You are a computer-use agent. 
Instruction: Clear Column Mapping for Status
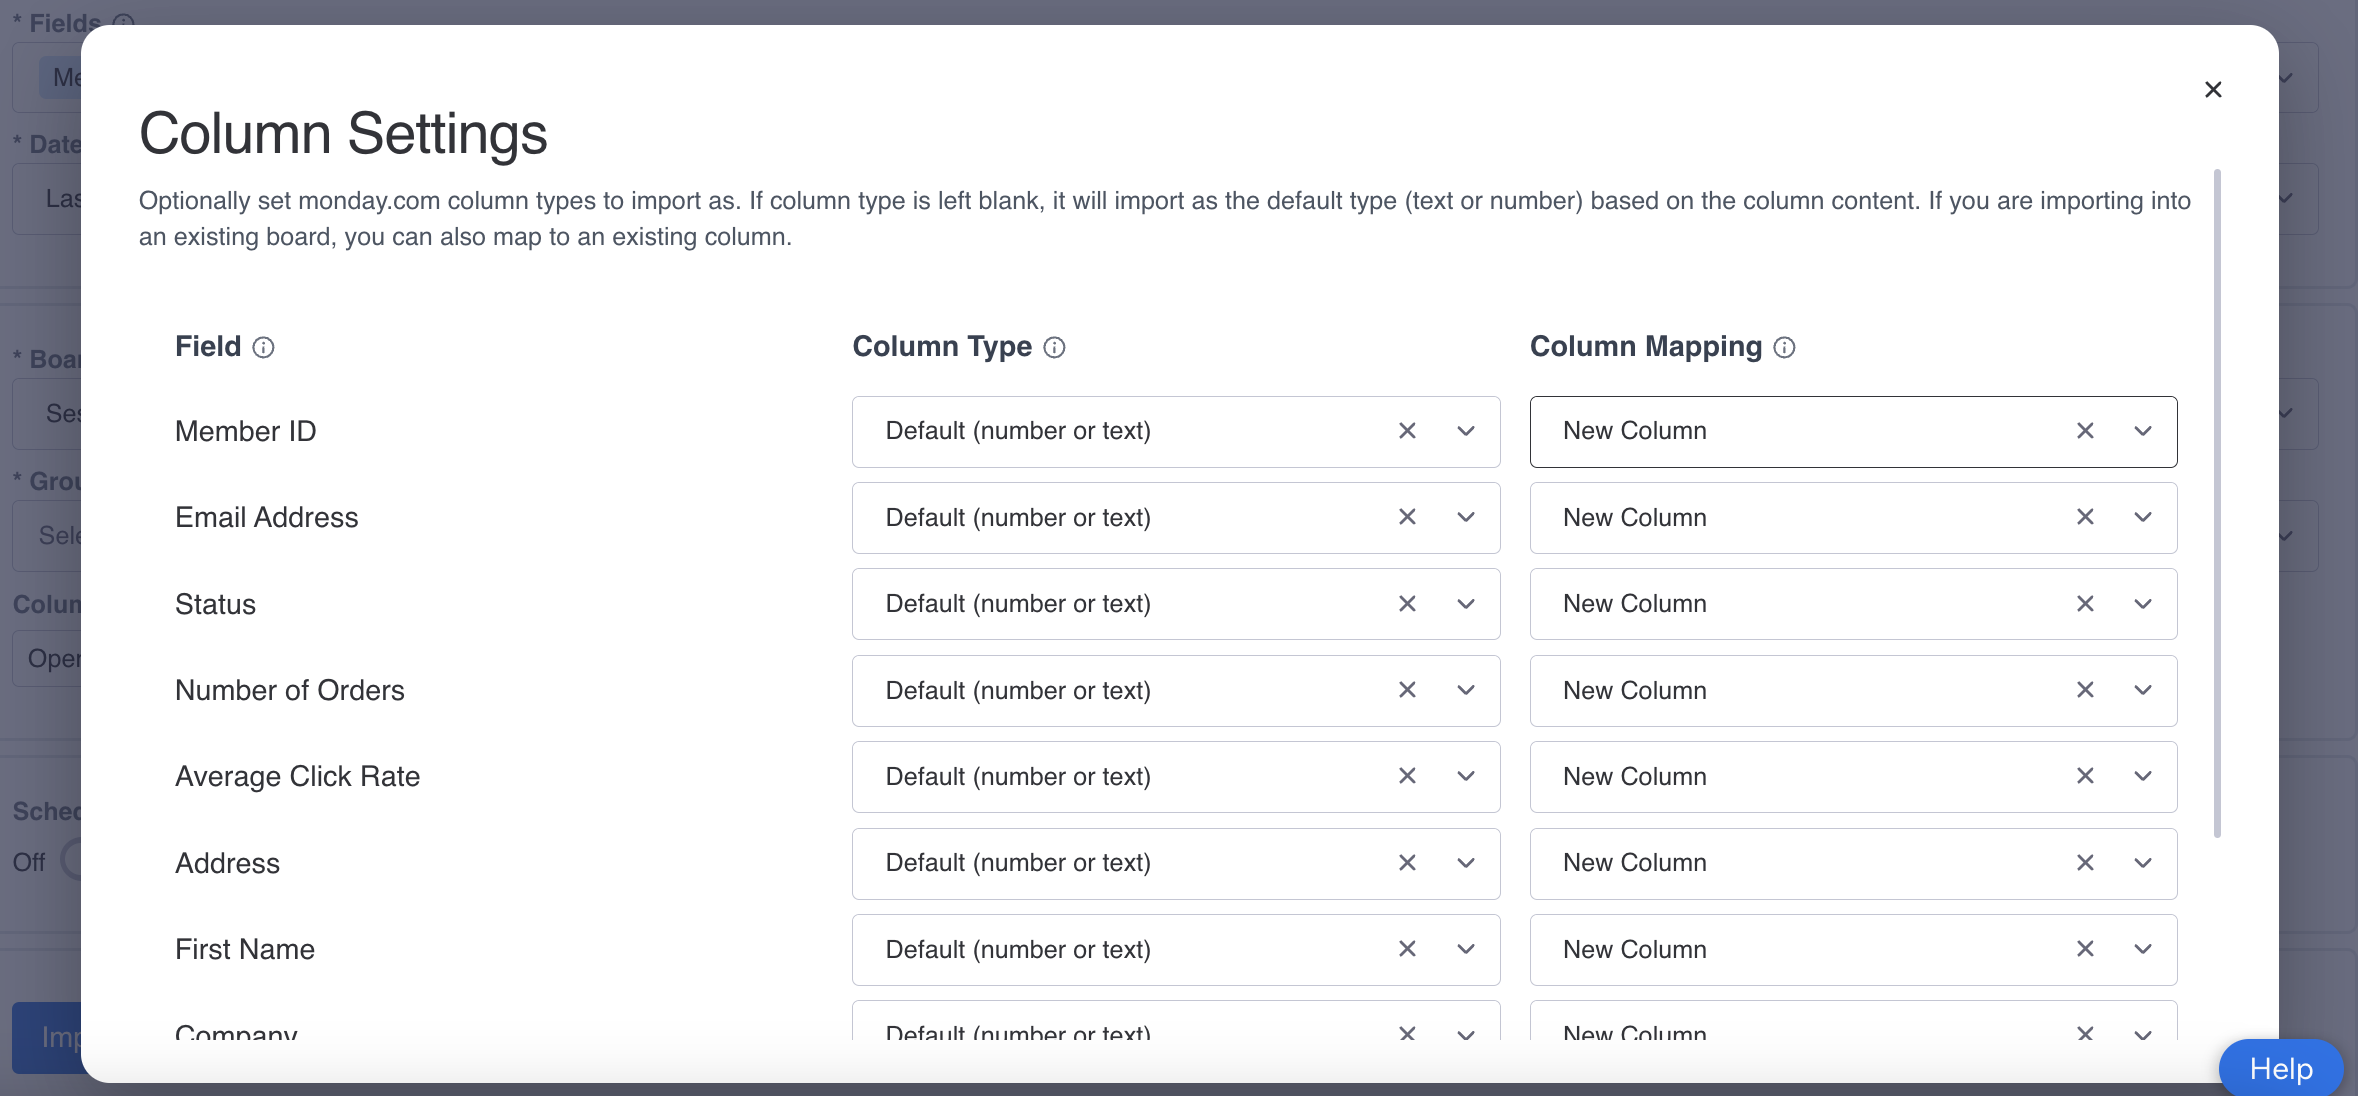tap(2085, 604)
